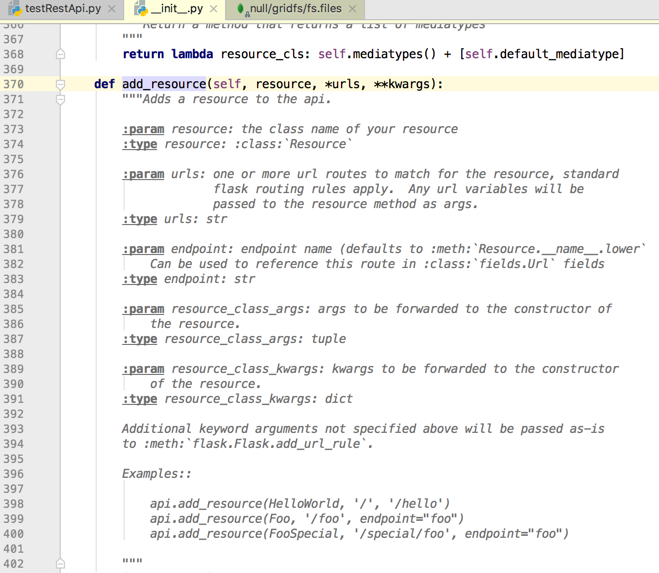This screenshot has width=659, height=573.
Task: Close the testRestApi.py tab
Action: coord(111,9)
